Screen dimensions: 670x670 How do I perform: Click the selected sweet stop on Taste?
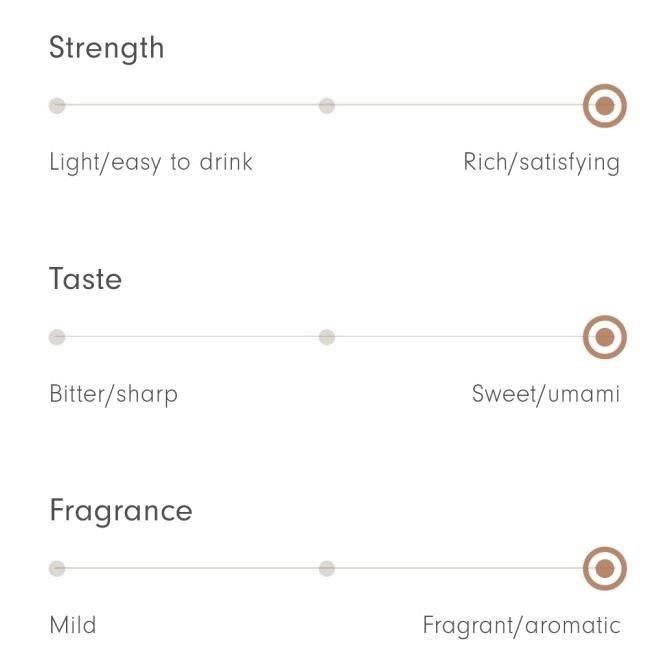[x=604, y=337]
